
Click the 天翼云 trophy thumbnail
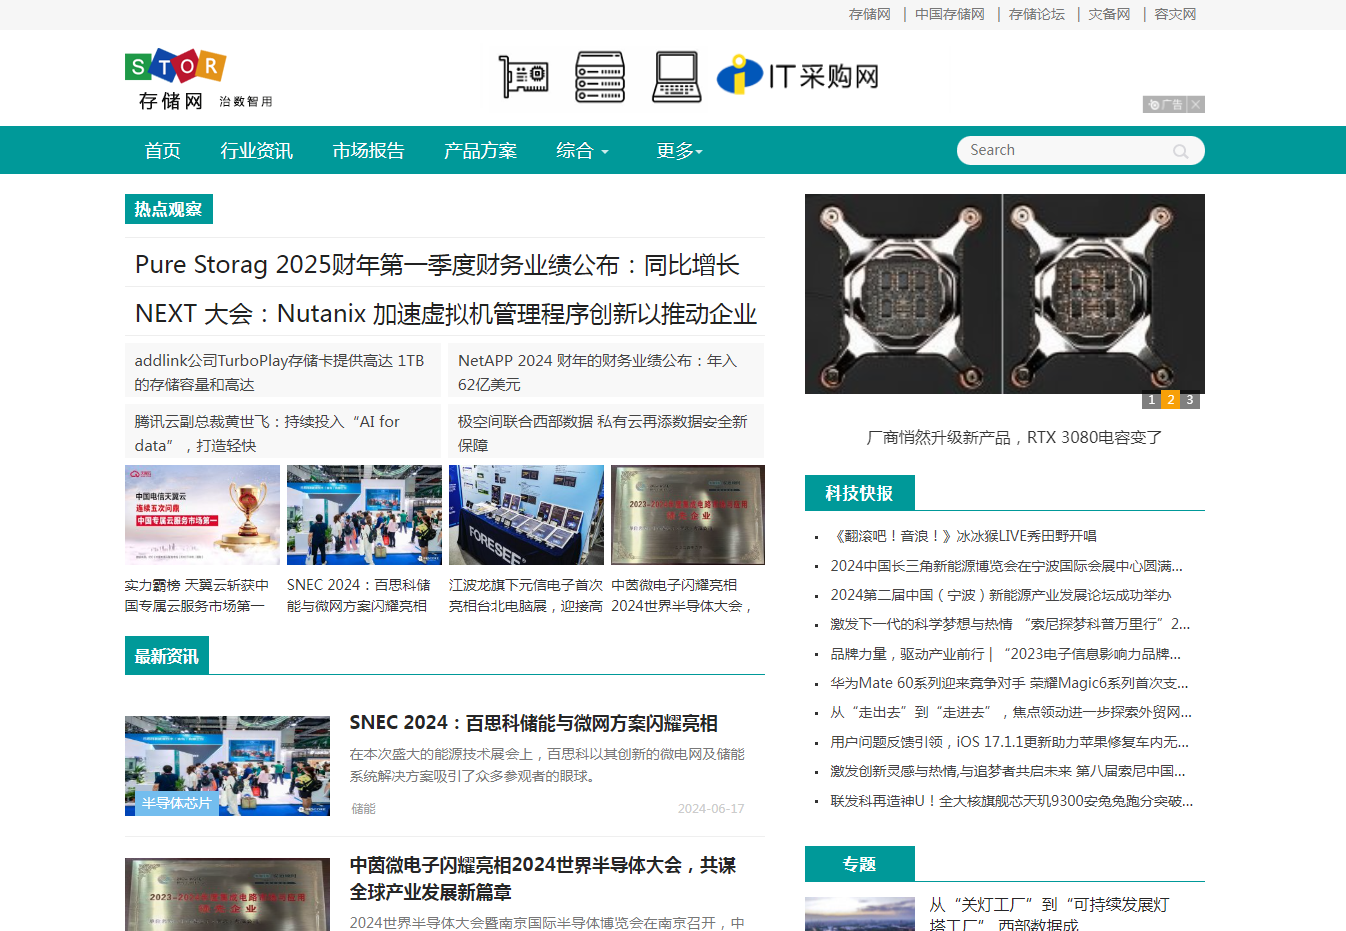click(x=202, y=515)
